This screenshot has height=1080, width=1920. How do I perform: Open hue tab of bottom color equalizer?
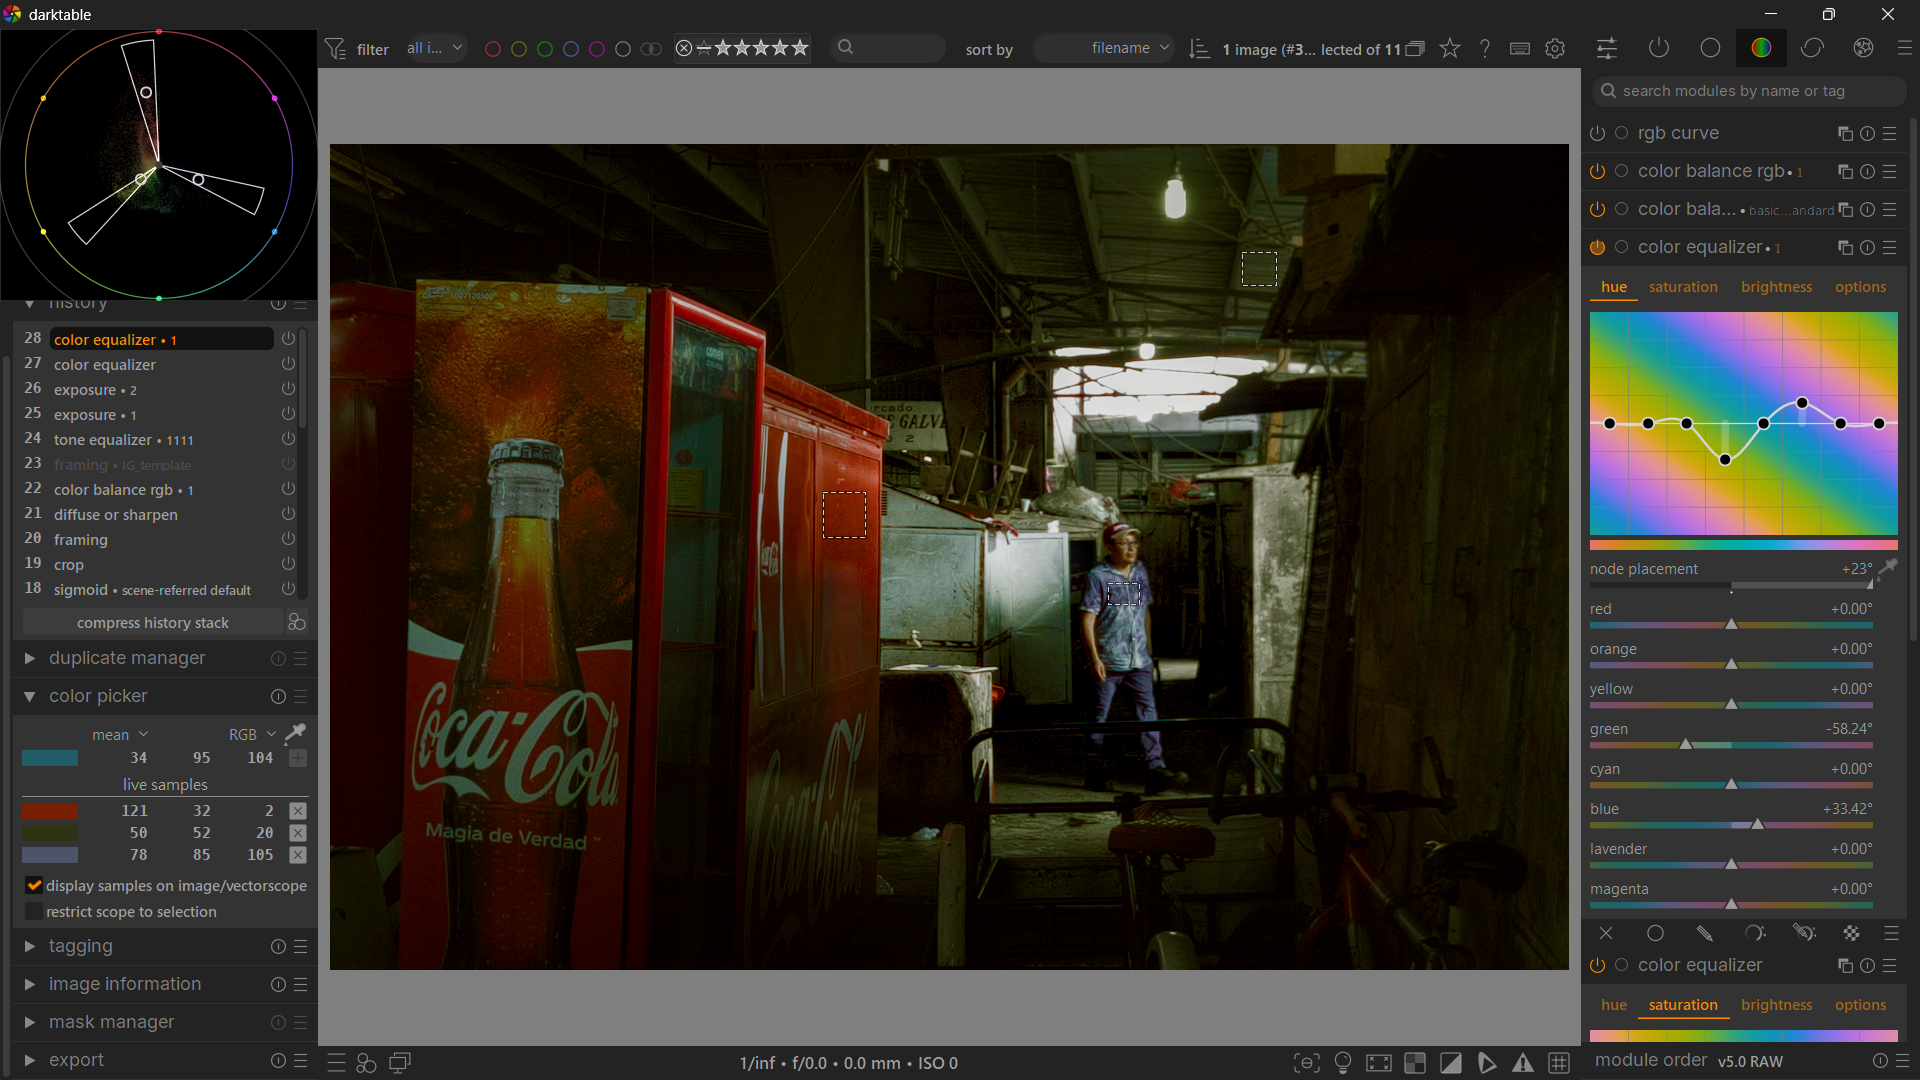(x=1614, y=1005)
